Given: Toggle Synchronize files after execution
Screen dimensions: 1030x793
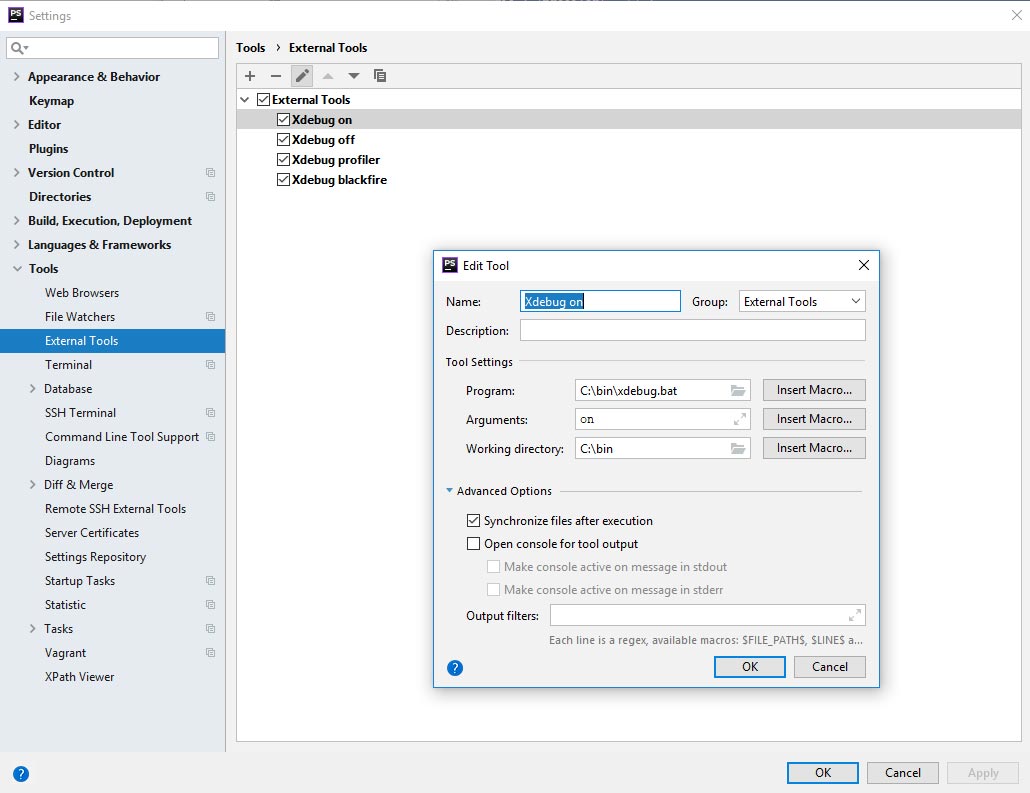Looking at the screenshot, I should point(473,520).
